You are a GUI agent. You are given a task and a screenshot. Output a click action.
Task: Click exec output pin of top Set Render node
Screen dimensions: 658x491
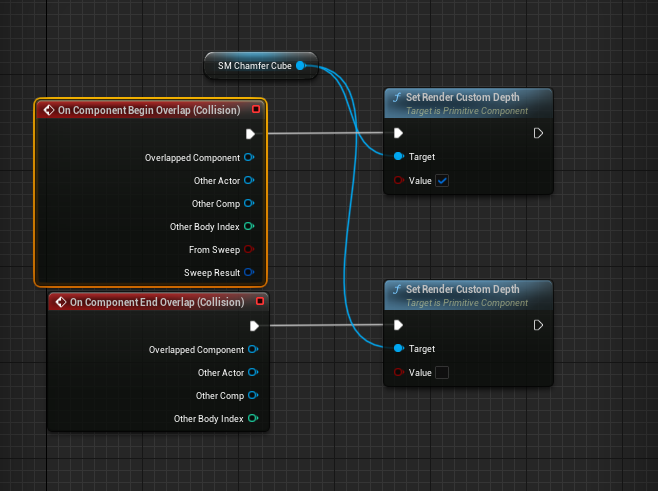[538, 133]
